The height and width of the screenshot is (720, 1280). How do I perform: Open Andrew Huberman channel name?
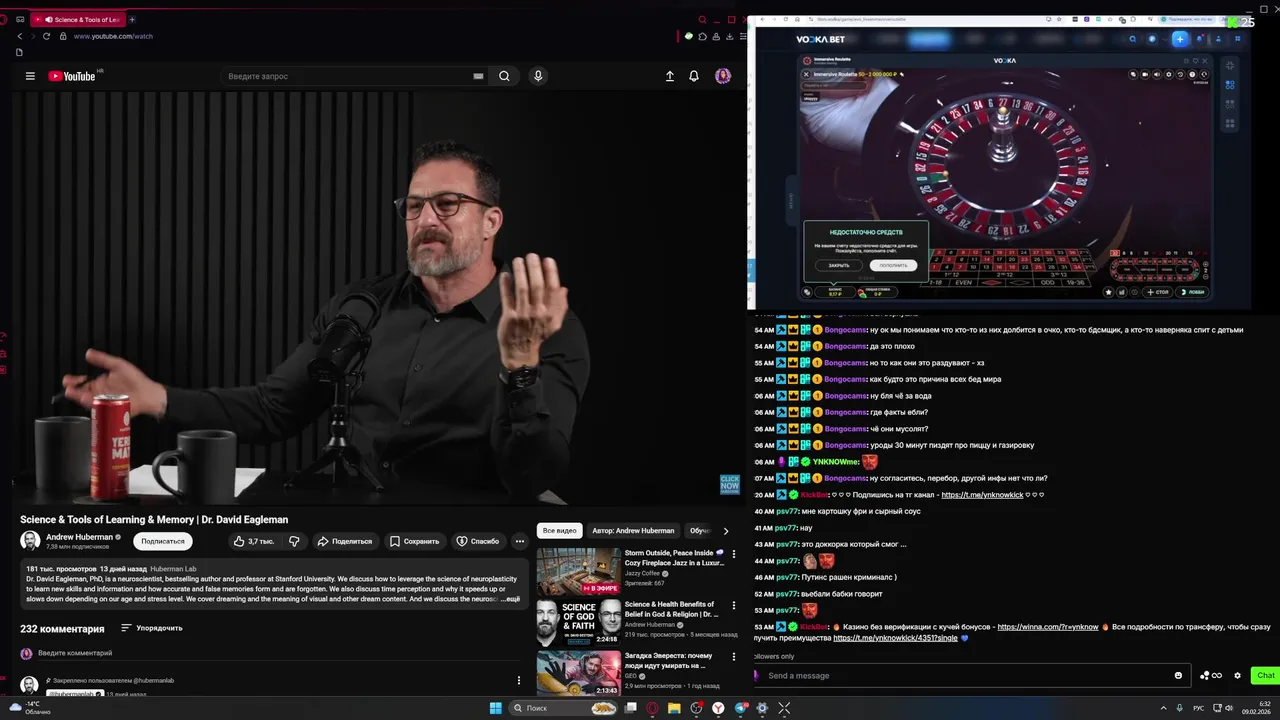click(79, 537)
